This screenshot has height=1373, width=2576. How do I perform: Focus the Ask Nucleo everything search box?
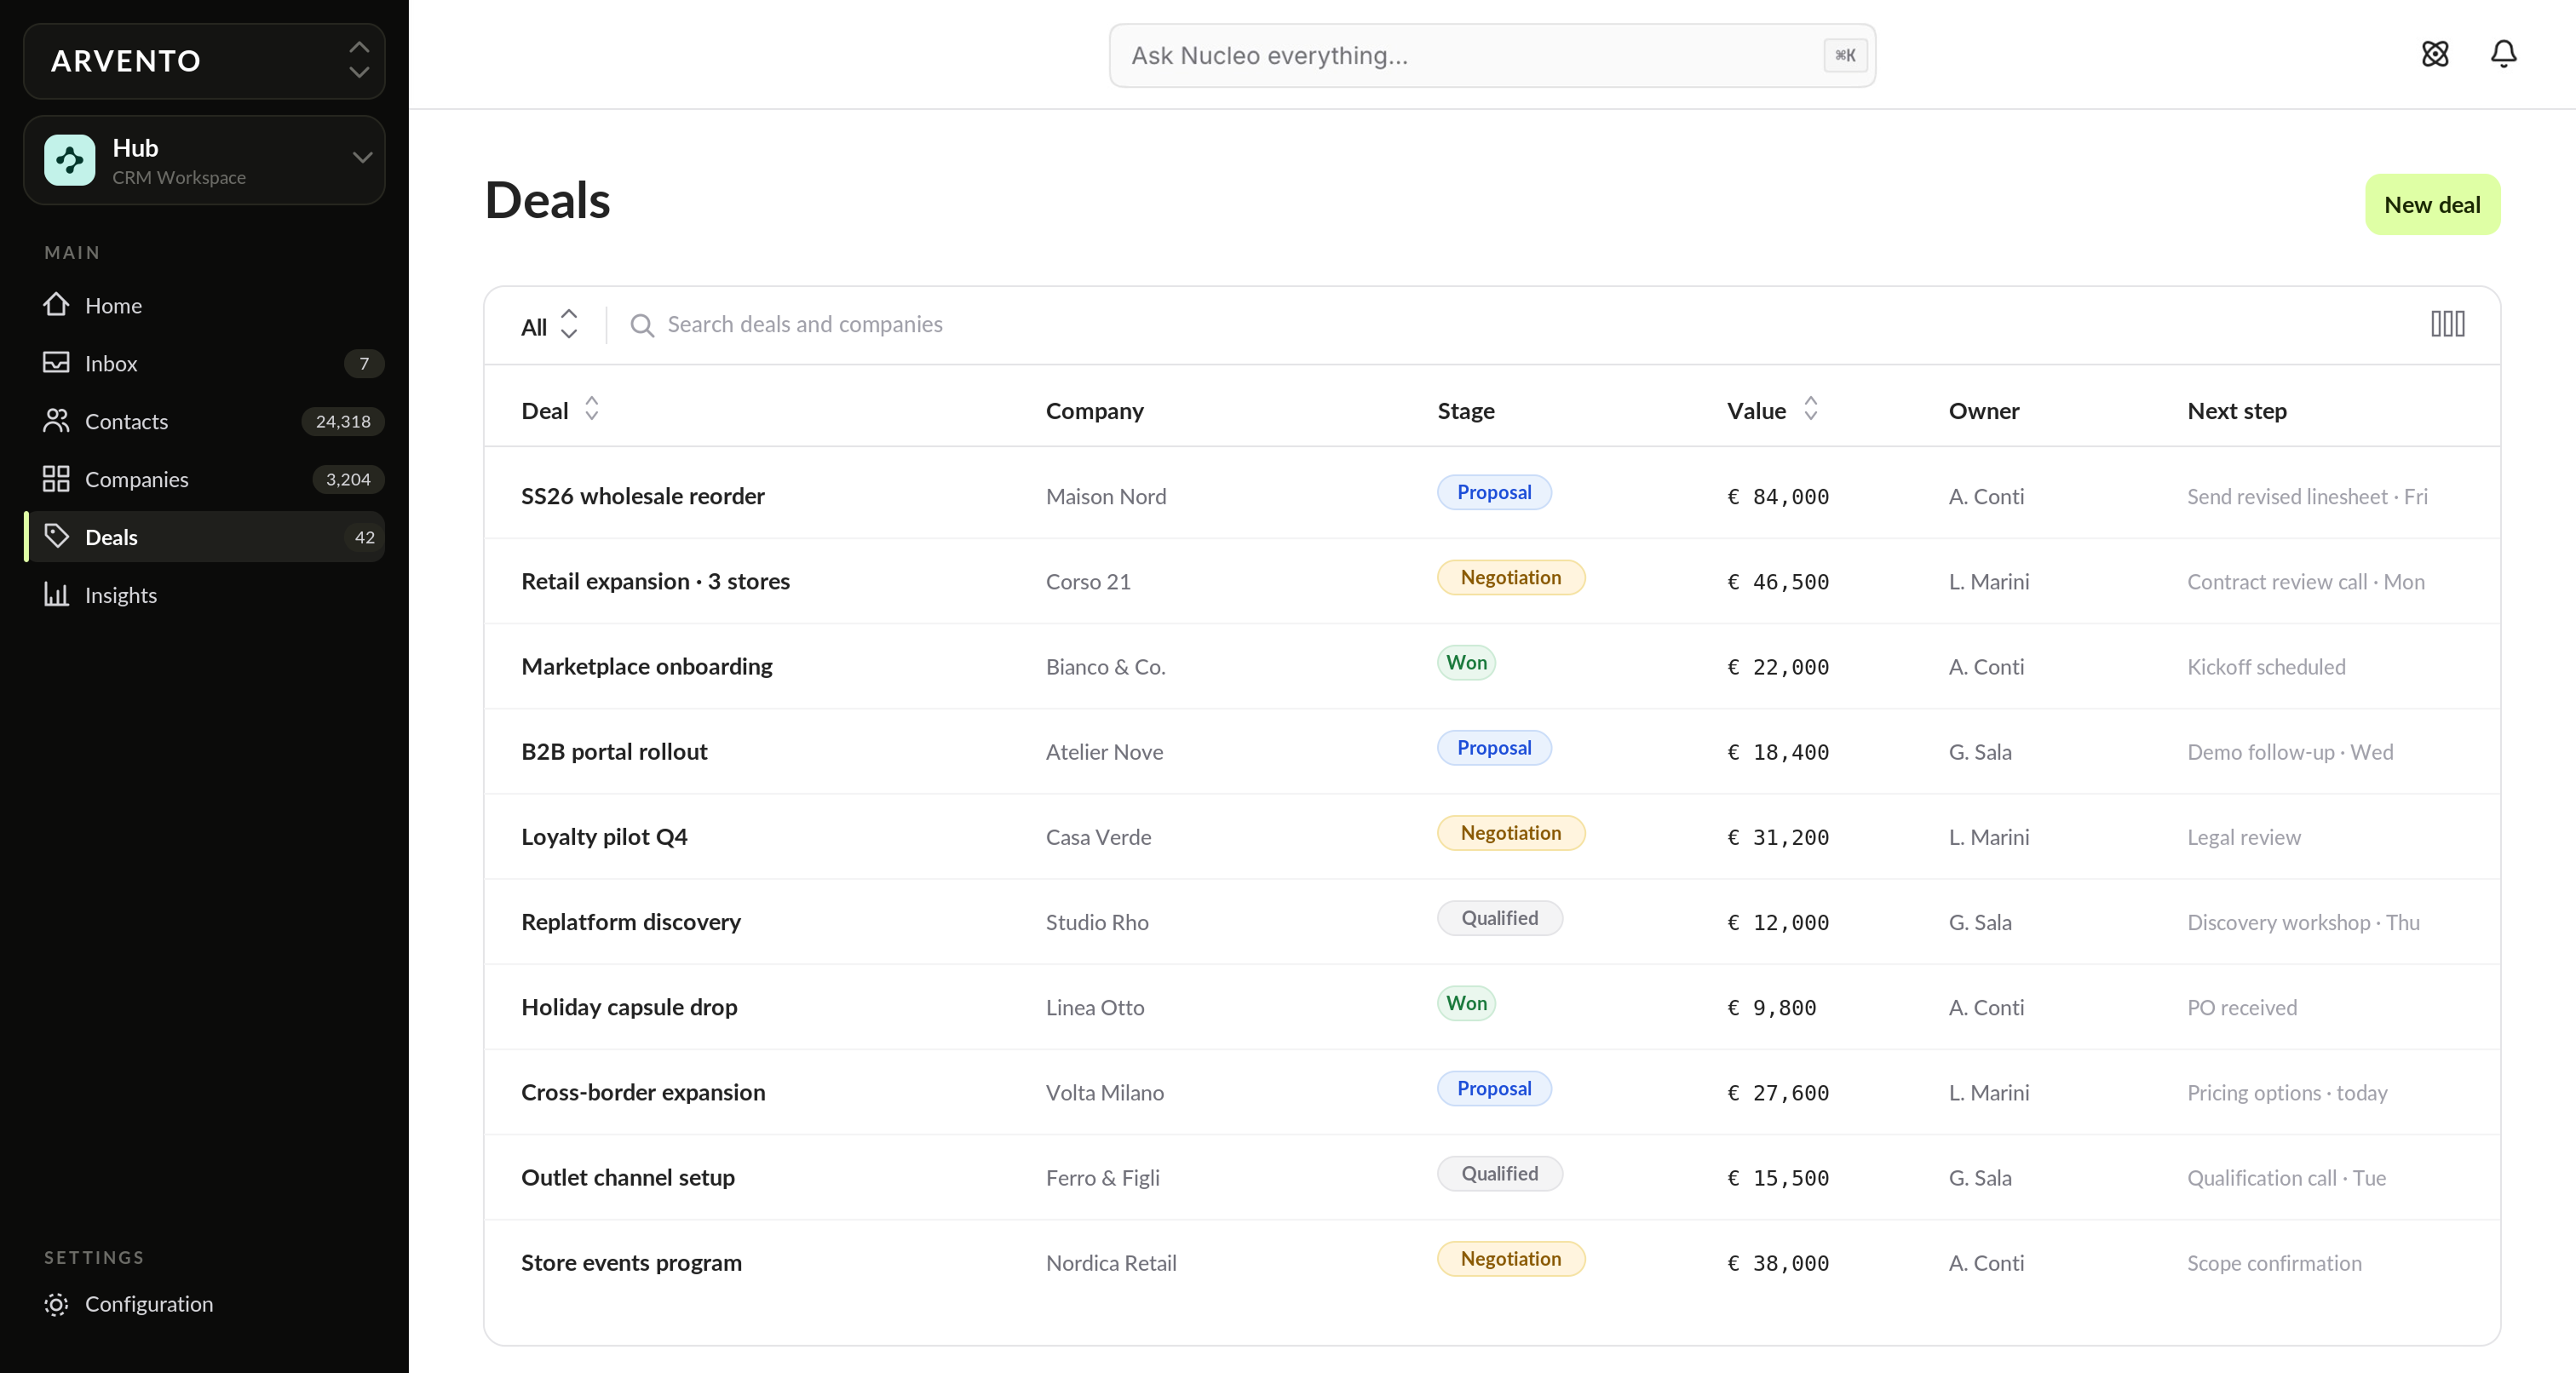pos(1492,56)
